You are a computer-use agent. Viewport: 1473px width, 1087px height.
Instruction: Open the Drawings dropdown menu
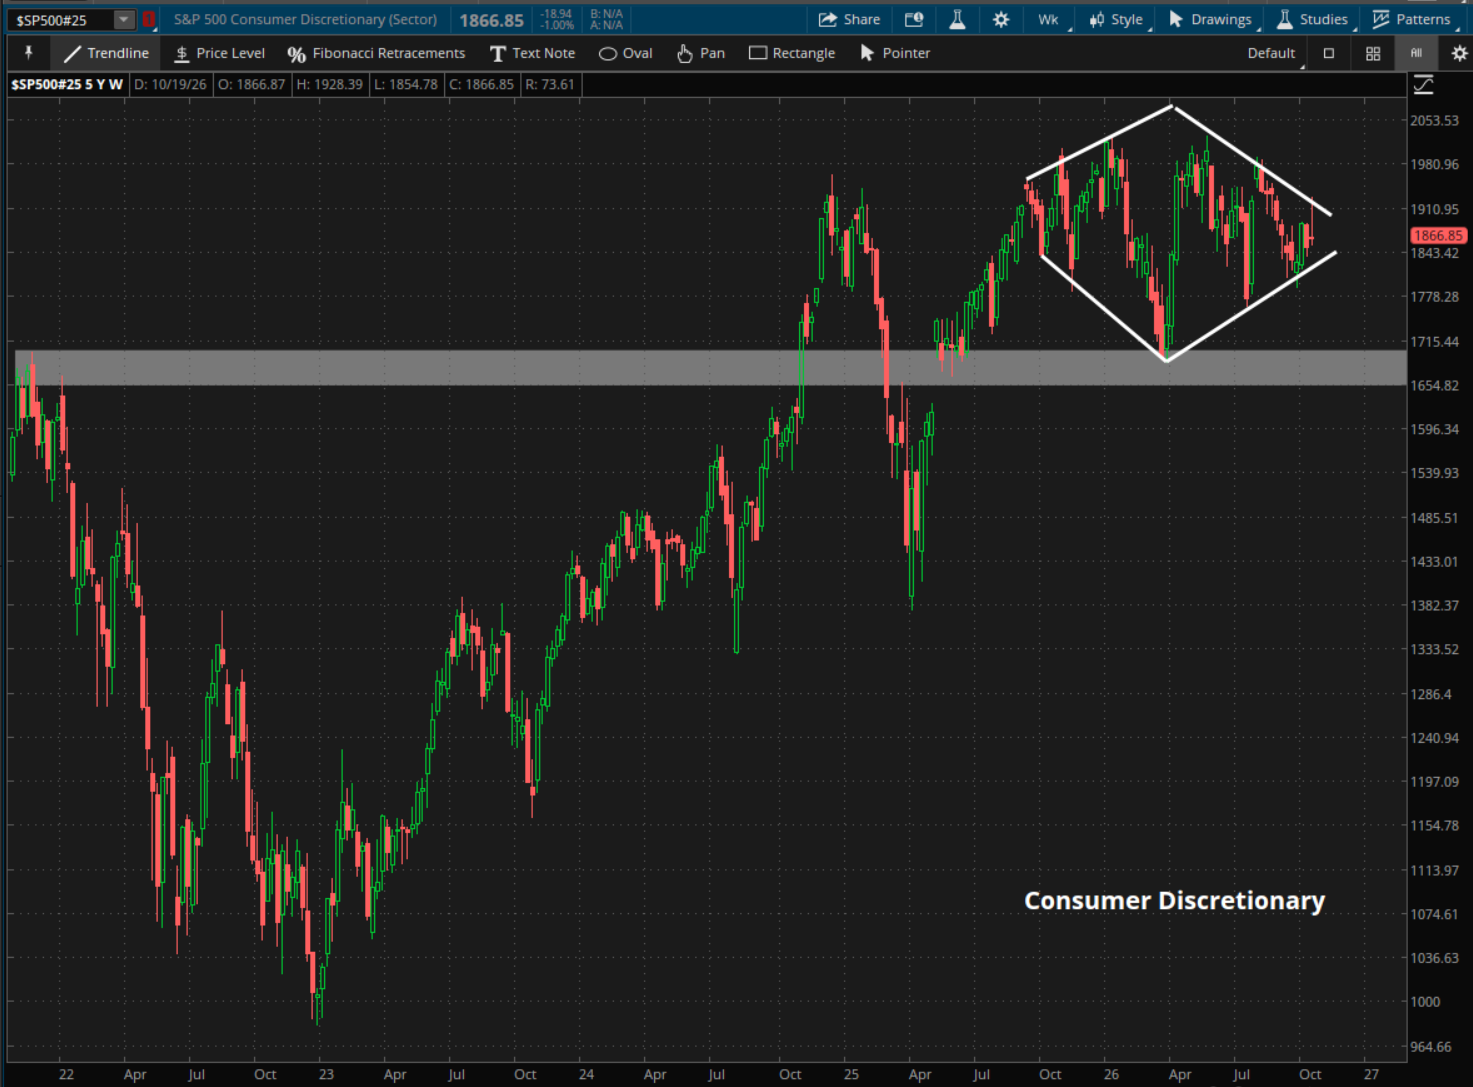click(1211, 19)
